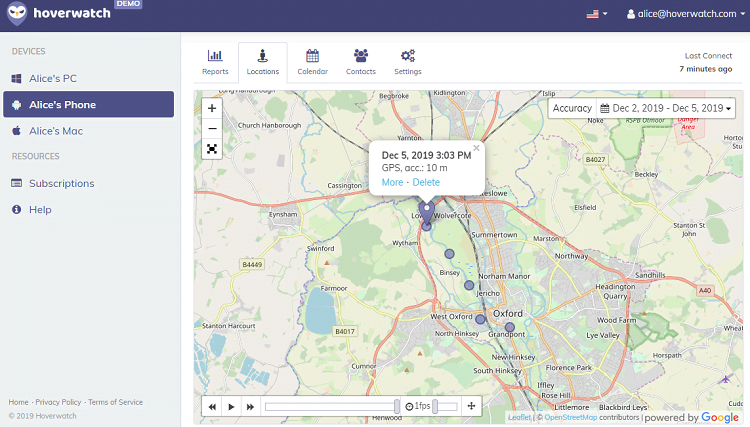Viewport: 750px width, 427px height.
Task: Open the language flag dropdown
Action: coord(597,14)
